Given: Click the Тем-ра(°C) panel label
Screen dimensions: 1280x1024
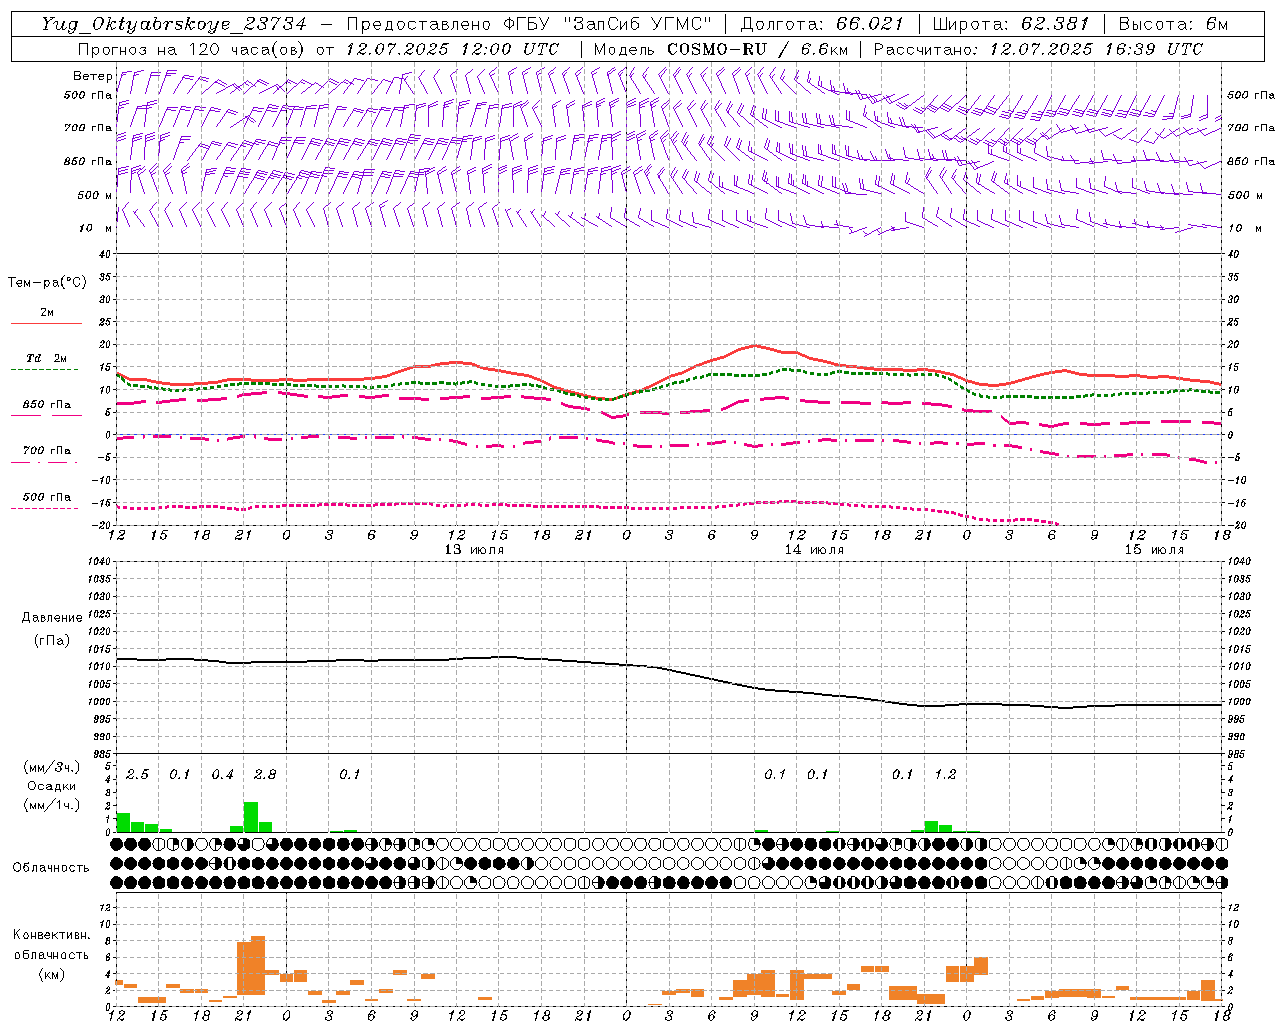Looking at the screenshot, I should pos(47,283).
